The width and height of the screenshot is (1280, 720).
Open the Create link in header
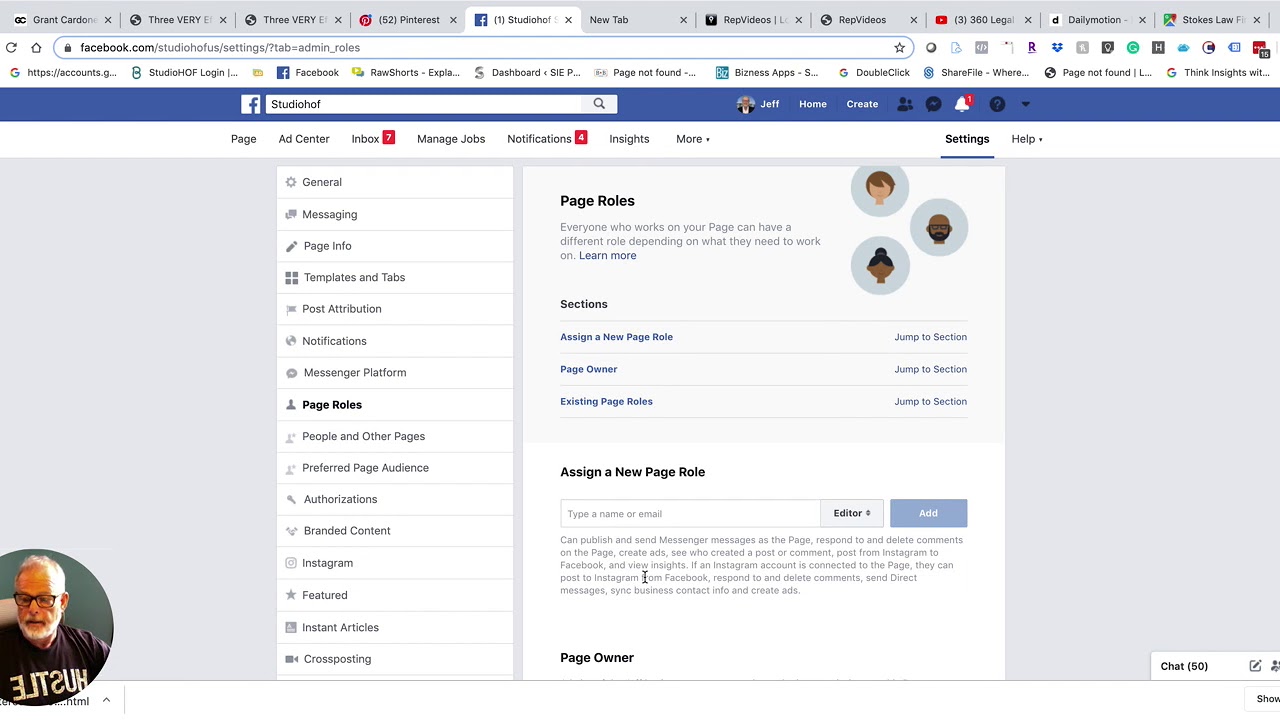[x=862, y=104]
